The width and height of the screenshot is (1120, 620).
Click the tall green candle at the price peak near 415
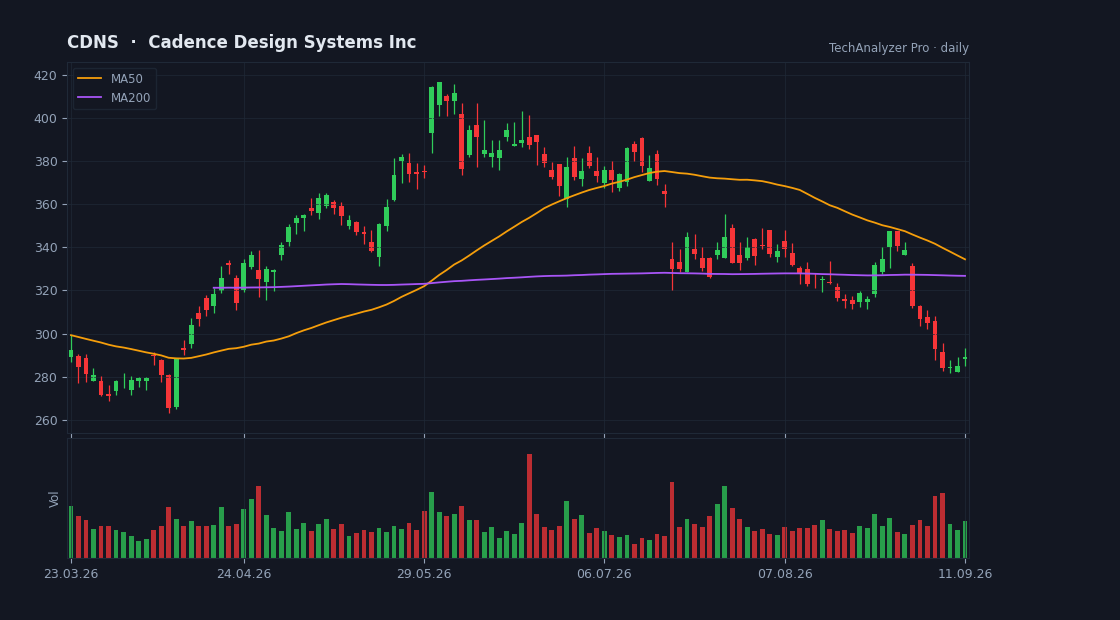tap(431, 110)
